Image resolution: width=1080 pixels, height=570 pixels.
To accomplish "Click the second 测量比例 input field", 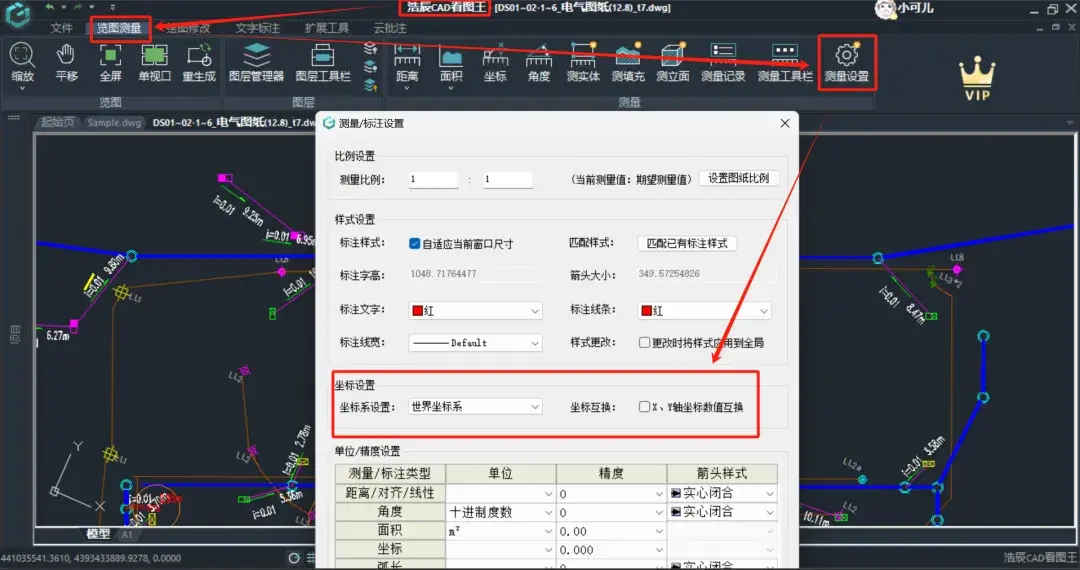I will click(508, 179).
